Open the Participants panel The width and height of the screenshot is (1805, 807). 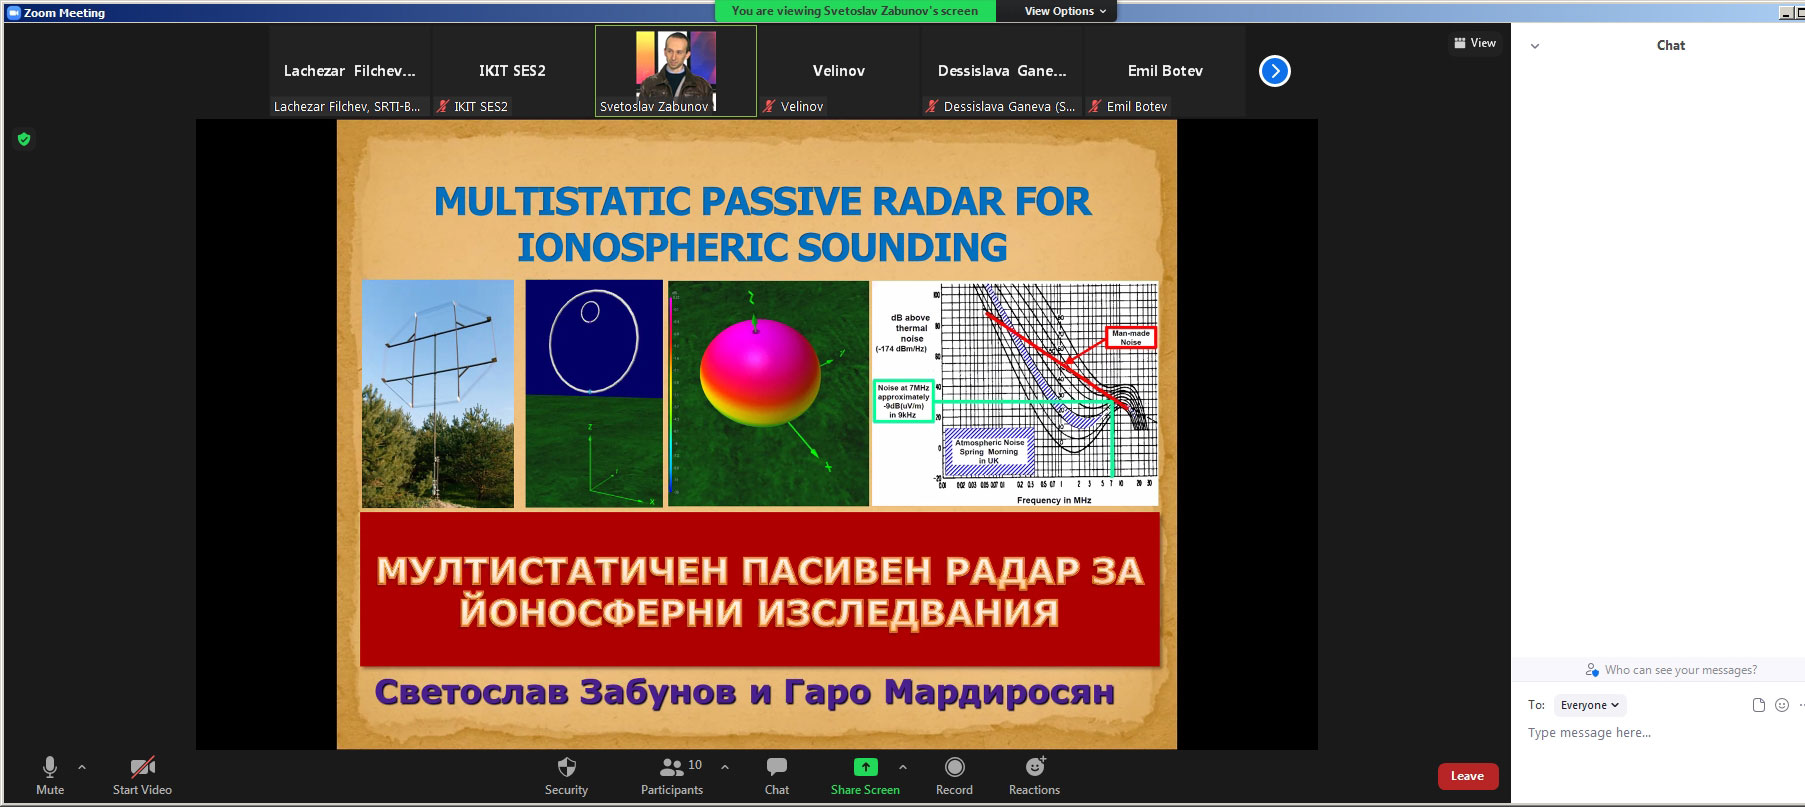pos(672,775)
